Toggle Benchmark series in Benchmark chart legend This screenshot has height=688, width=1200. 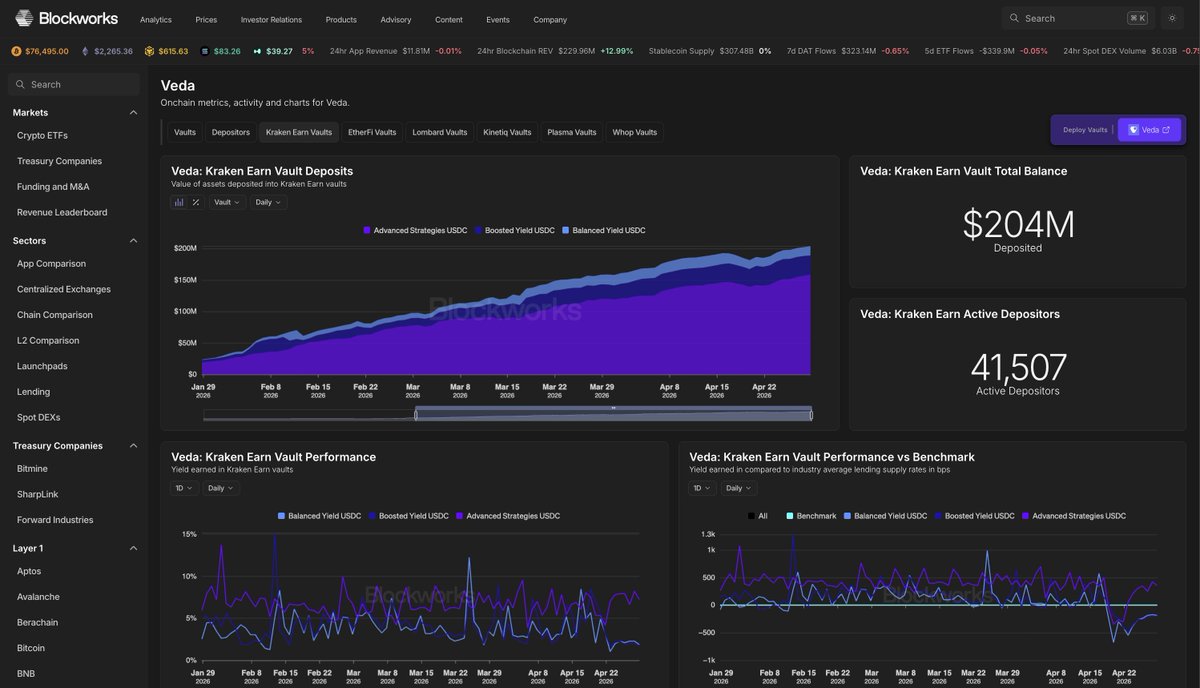811,516
